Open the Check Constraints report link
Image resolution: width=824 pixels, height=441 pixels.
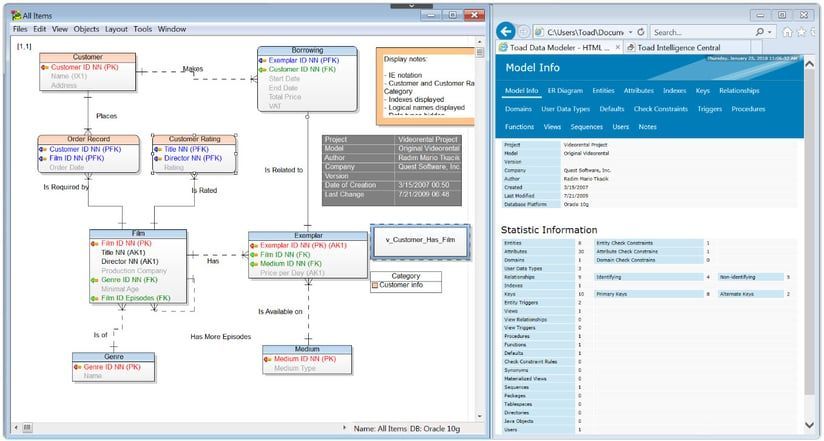click(661, 109)
